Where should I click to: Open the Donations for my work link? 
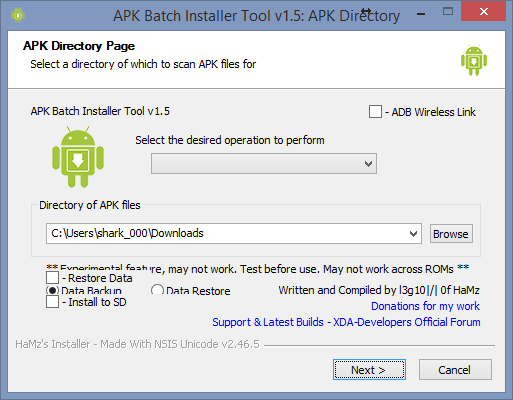point(425,306)
